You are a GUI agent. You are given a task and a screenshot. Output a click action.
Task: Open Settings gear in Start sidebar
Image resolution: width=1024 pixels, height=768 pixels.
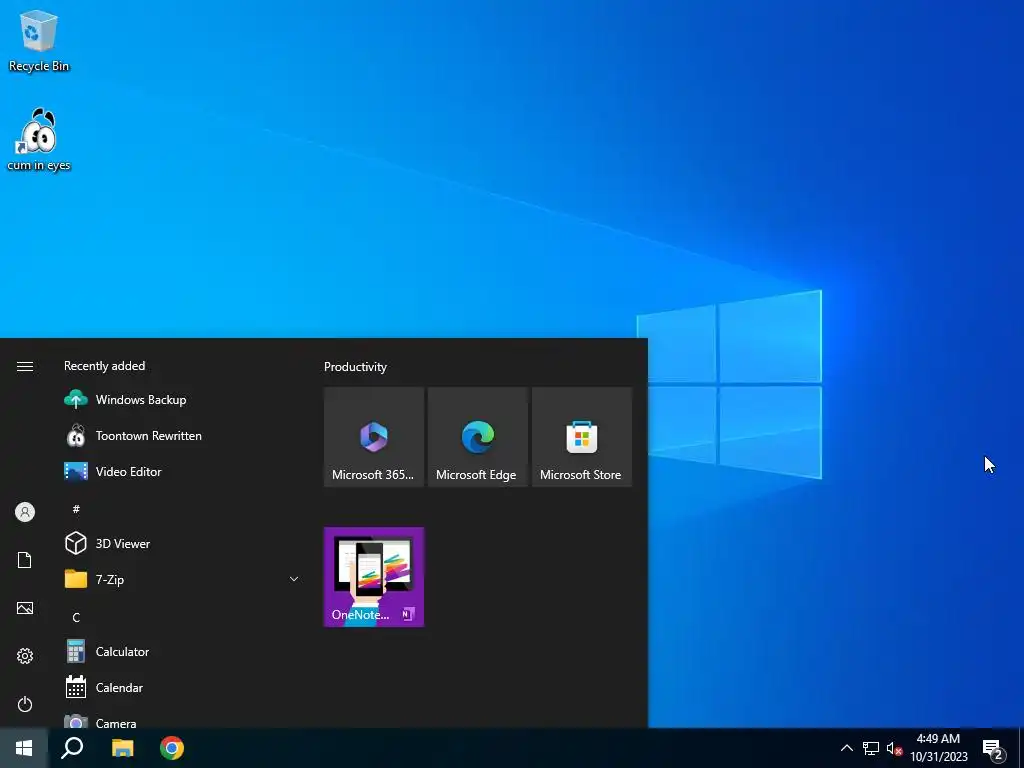pos(25,656)
